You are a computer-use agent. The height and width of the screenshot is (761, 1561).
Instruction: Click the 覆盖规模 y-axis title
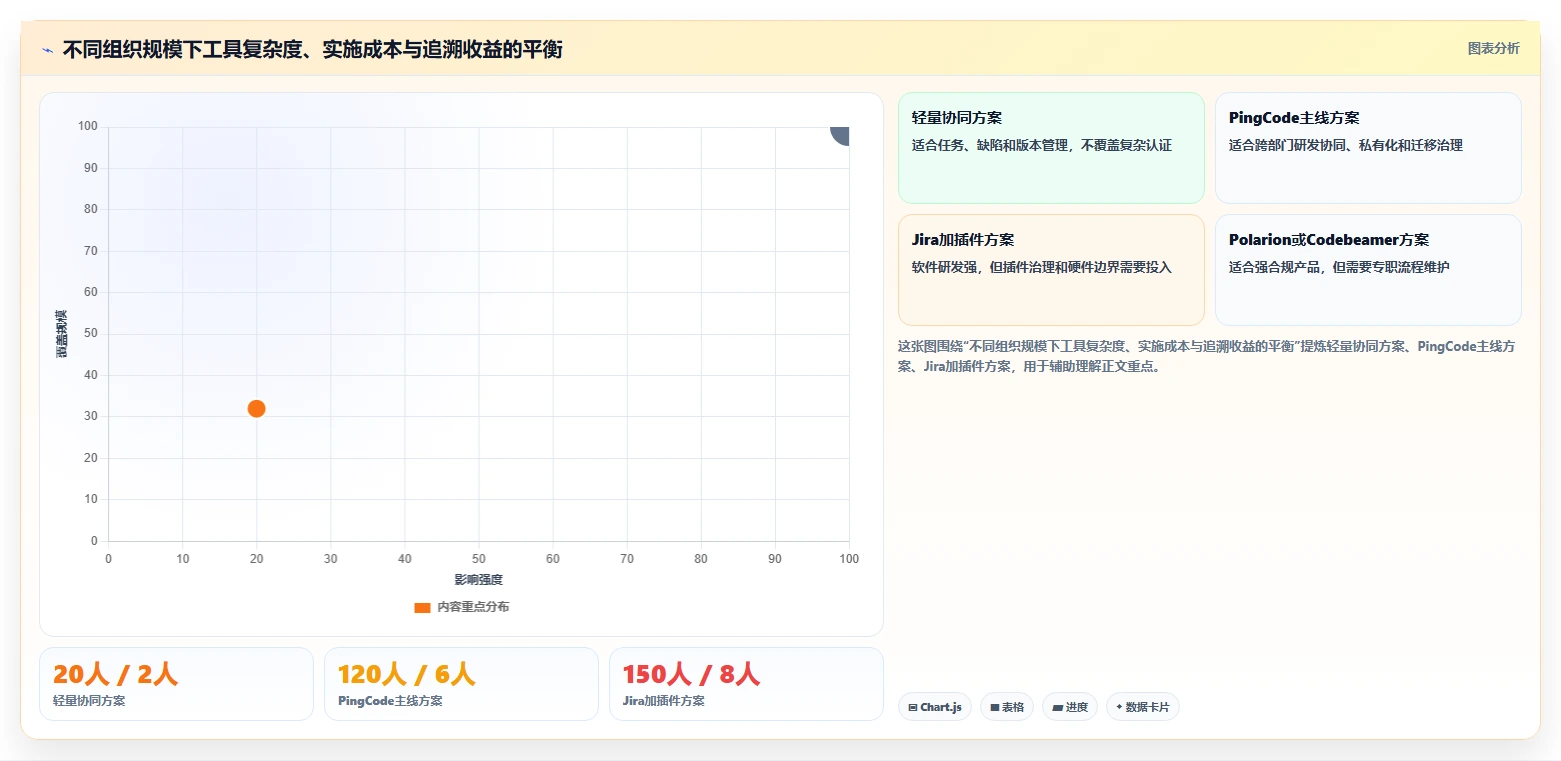click(x=62, y=334)
